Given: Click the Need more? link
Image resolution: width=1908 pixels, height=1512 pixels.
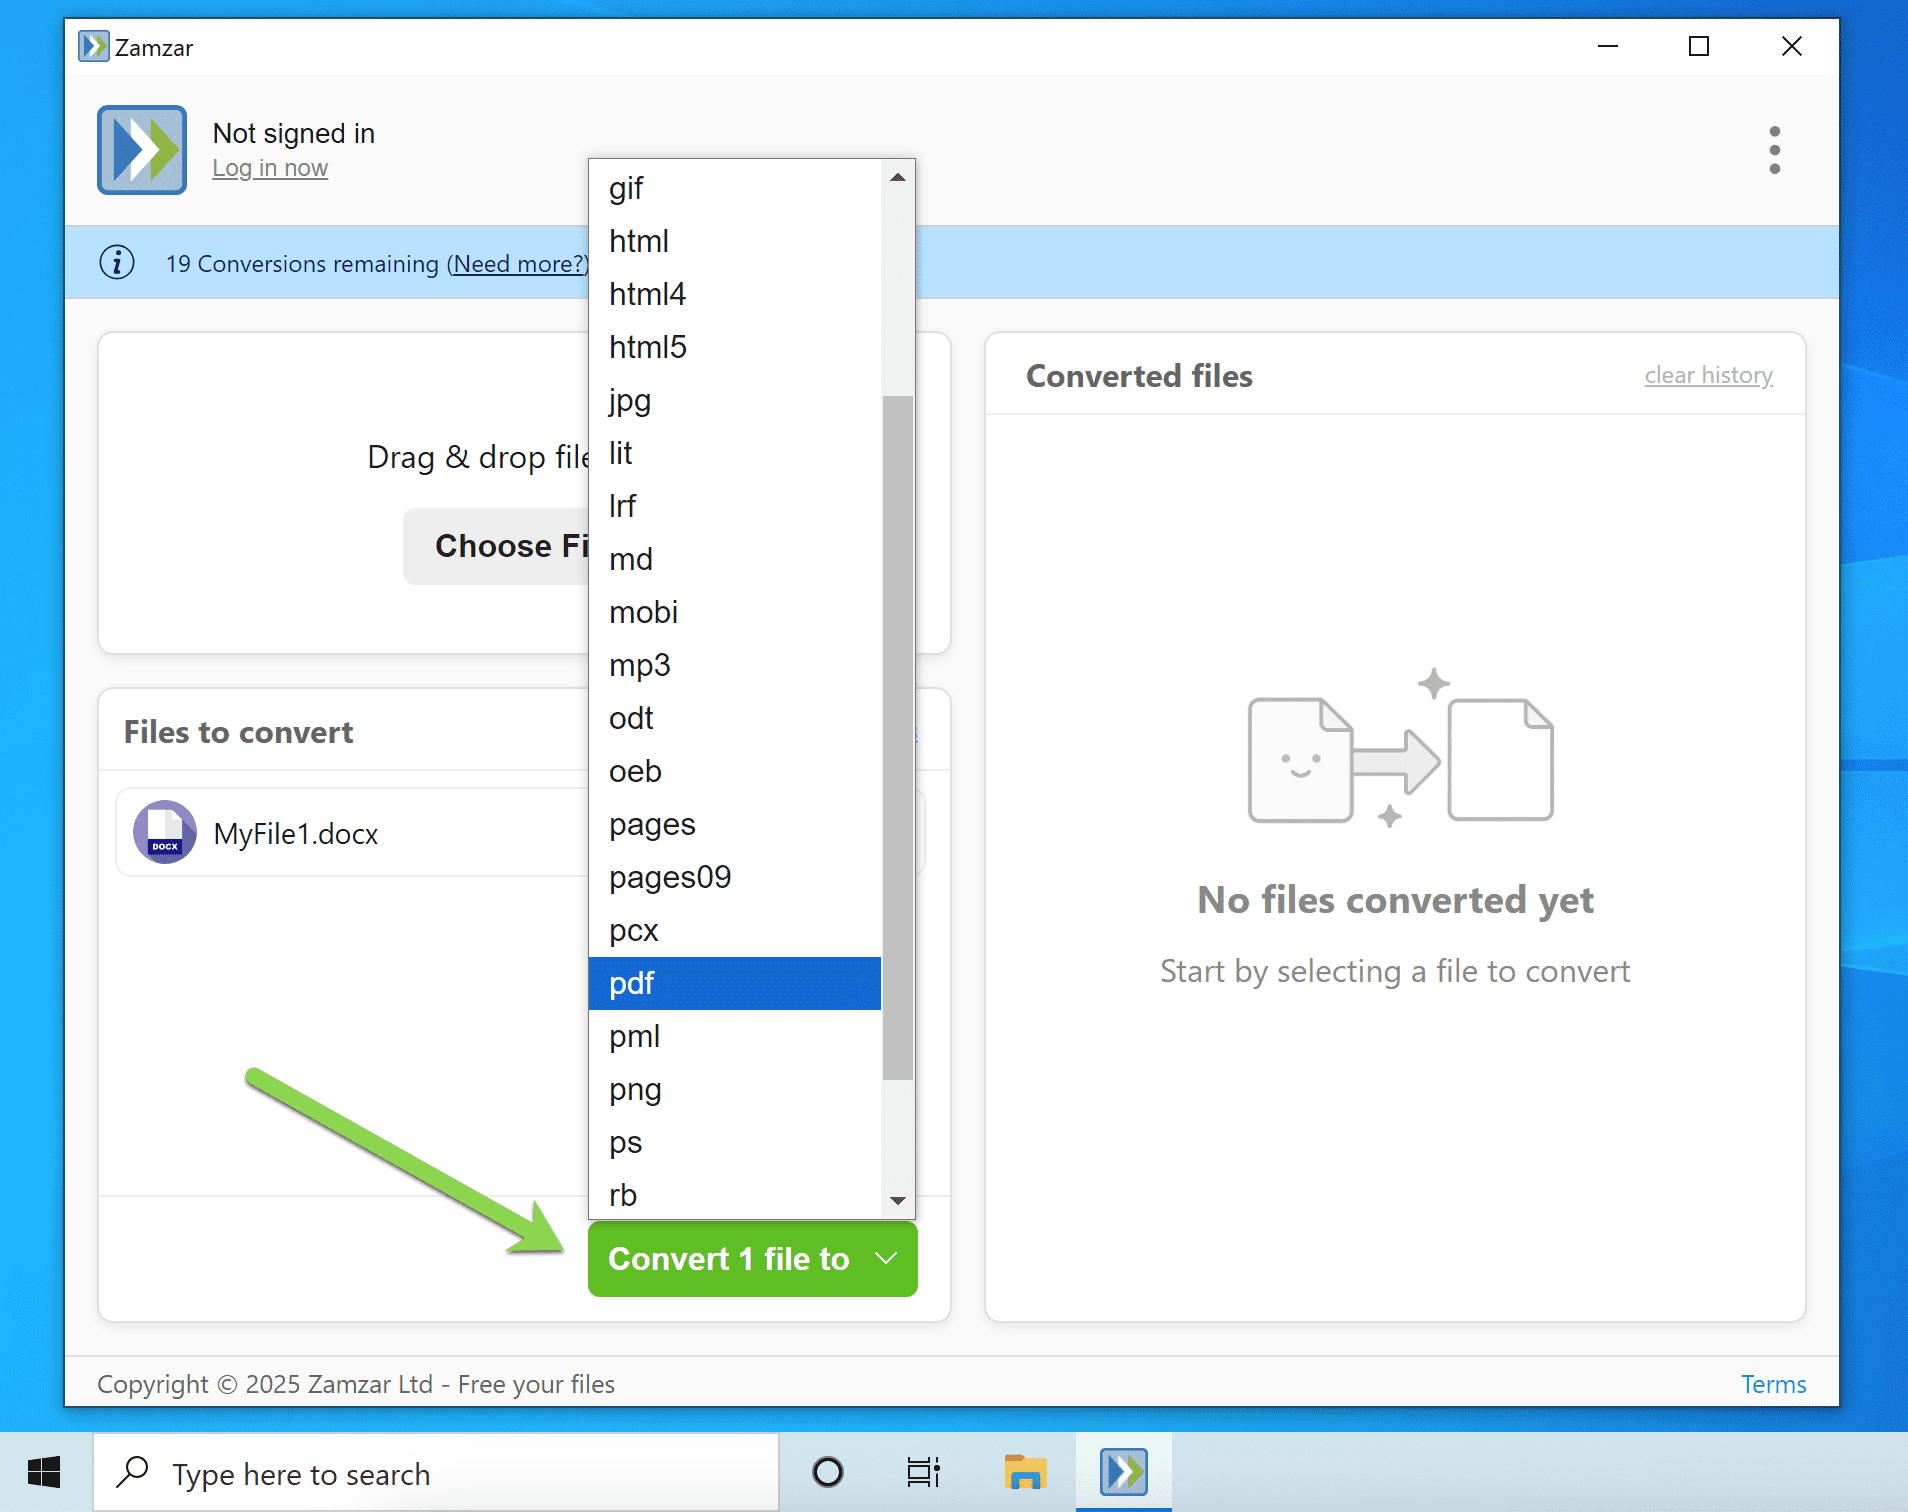Looking at the screenshot, I should click(517, 263).
